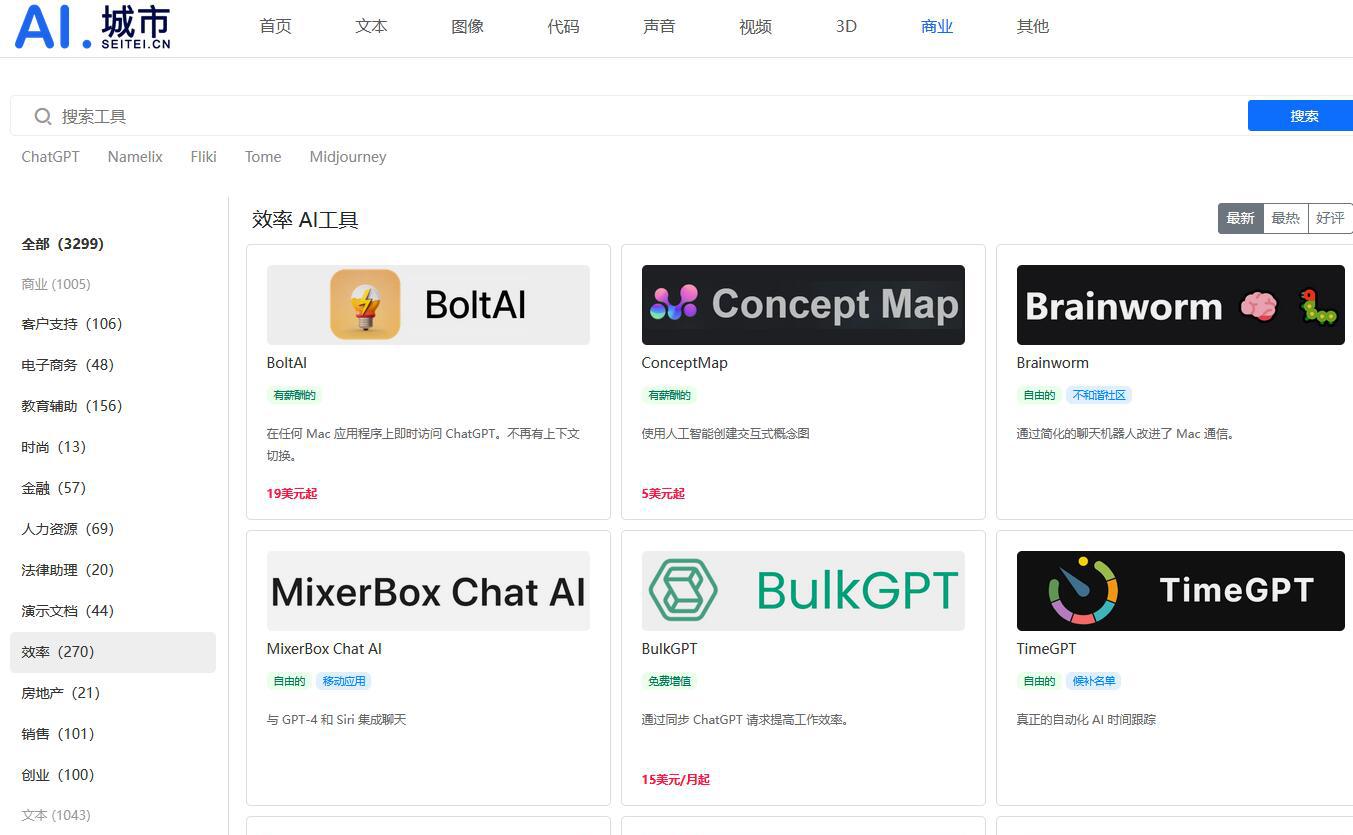Select the 文本 (1043) sidebar heading

point(56,815)
